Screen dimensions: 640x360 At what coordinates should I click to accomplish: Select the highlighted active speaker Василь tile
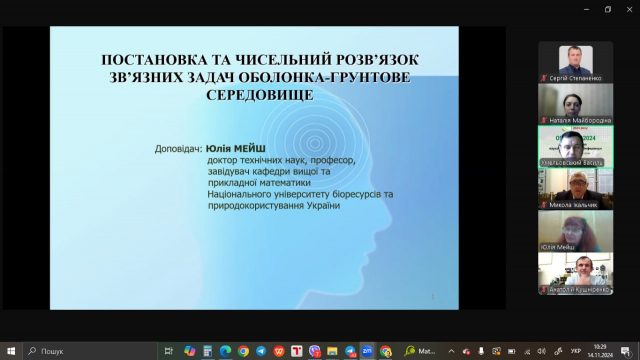pos(576,147)
